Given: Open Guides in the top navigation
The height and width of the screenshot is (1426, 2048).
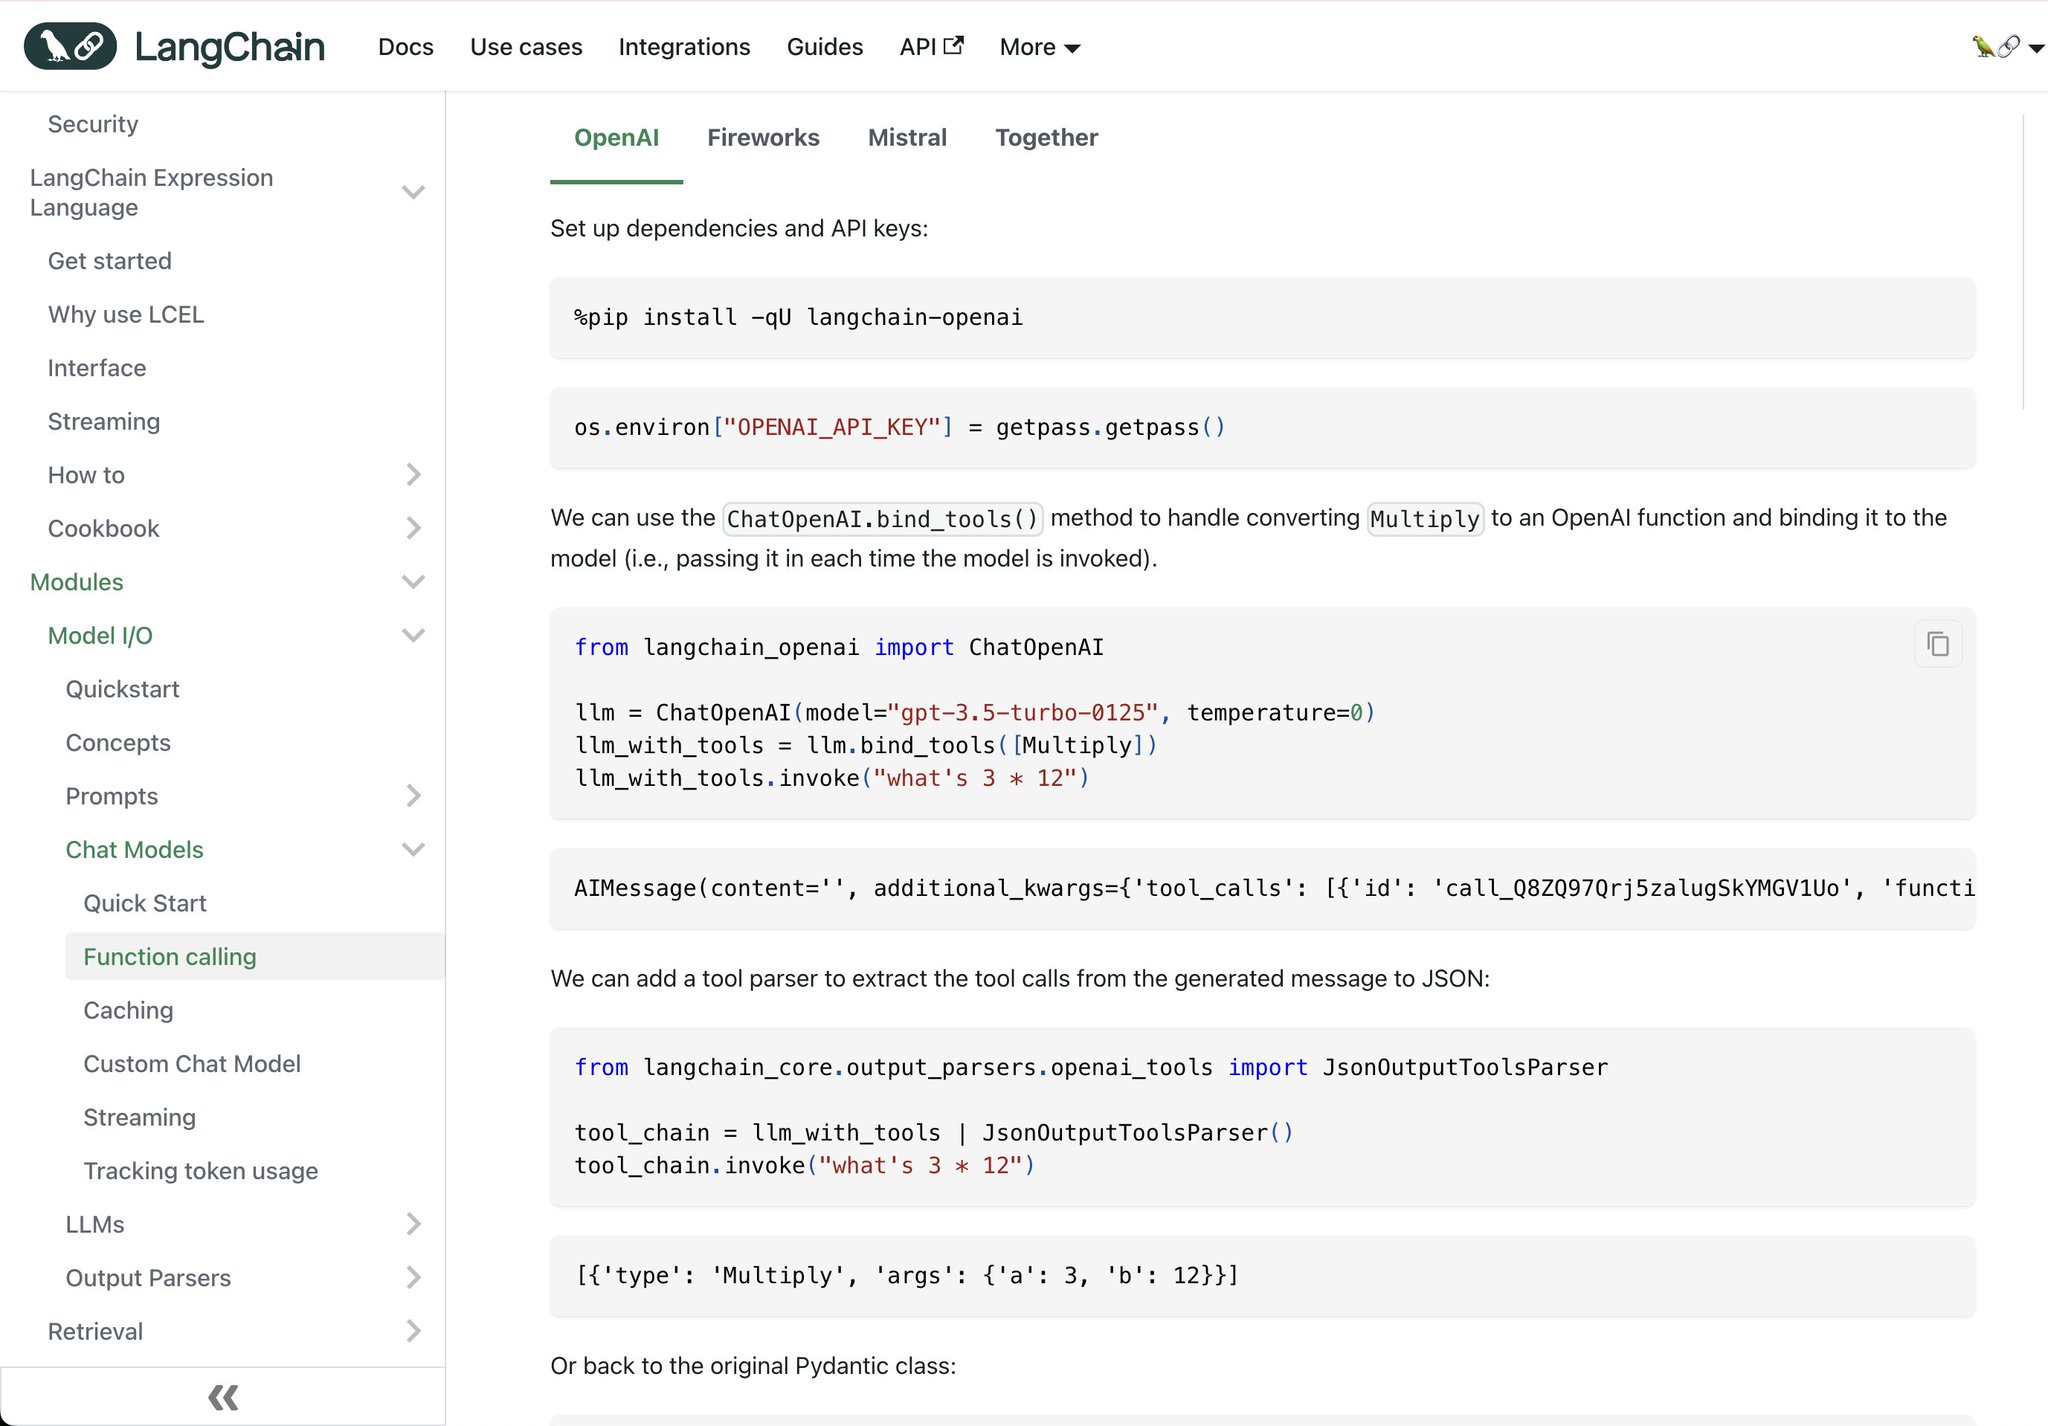Looking at the screenshot, I should click(825, 47).
